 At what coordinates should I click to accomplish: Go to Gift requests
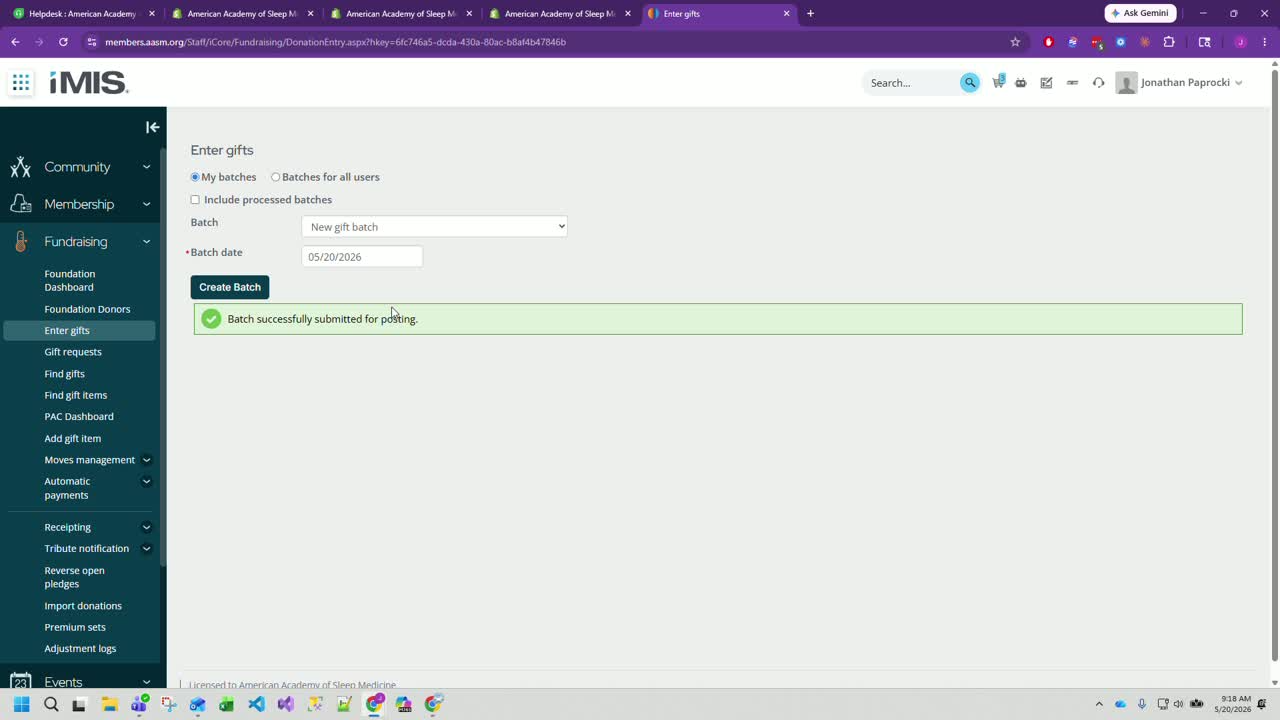pos(73,352)
